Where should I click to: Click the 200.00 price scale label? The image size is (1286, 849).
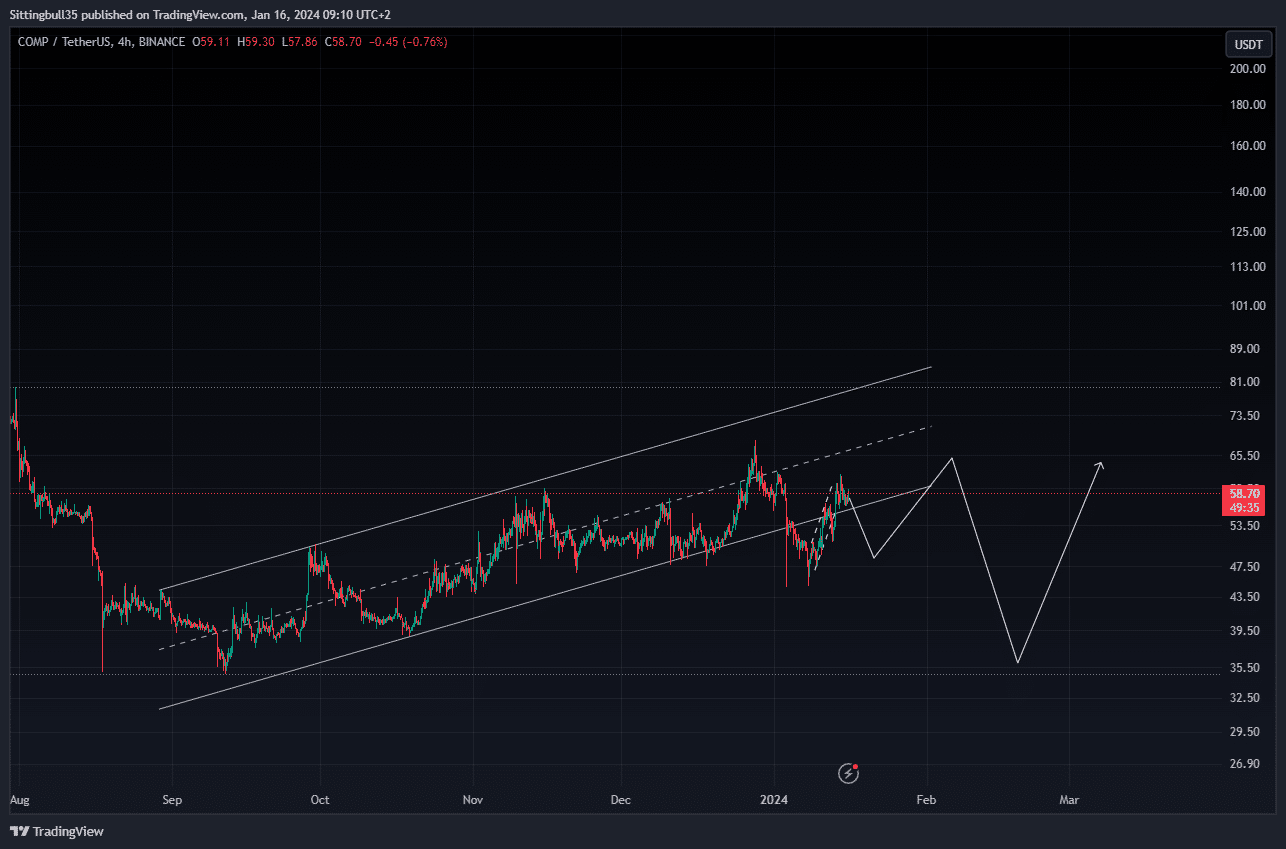point(1246,69)
